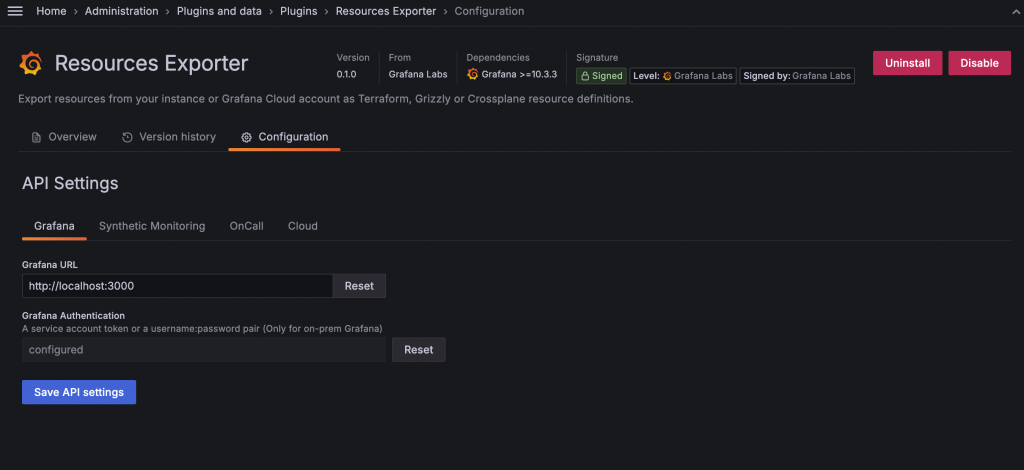Save the API settings
Image resolution: width=1024 pixels, height=470 pixels.
(79, 392)
